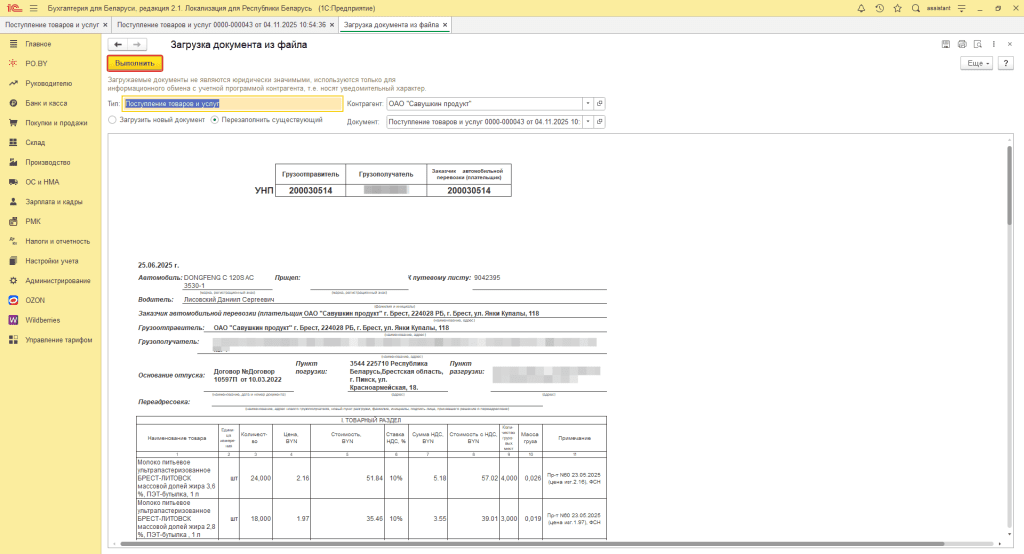Click the 'Выполнить' button

(x=135, y=63)
